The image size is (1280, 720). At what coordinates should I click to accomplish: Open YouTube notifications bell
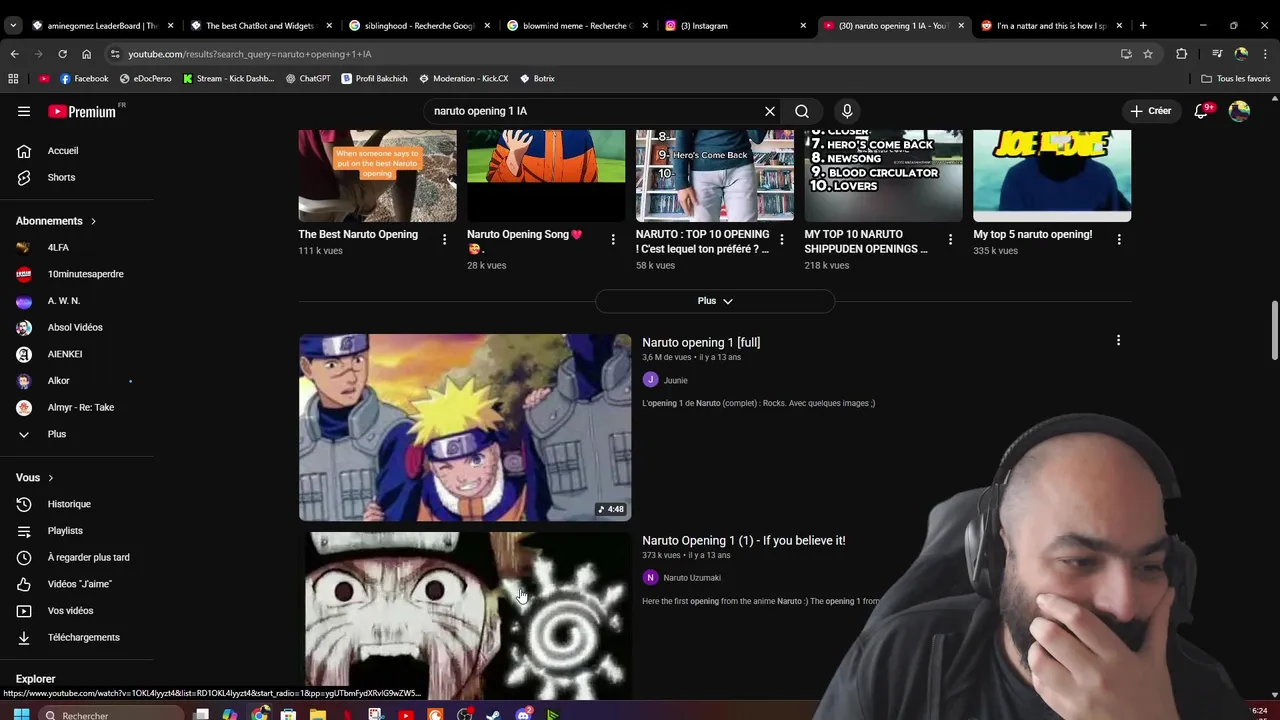click(x=1202, y=111)
